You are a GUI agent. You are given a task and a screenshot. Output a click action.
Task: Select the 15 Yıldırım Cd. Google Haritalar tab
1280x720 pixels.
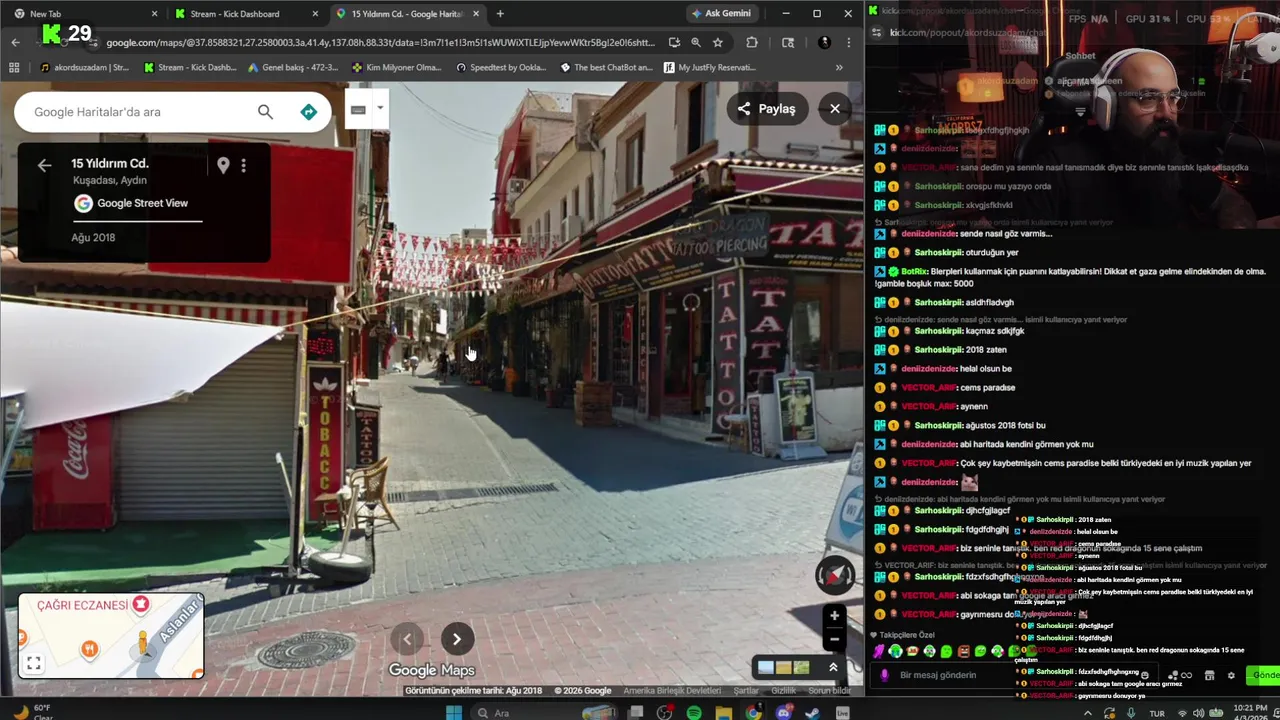[x=408, y=14]
